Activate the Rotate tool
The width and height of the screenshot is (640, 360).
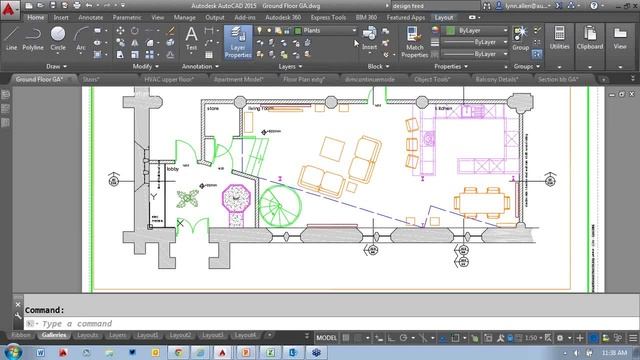pyautogui.click(x=135, y=31)
